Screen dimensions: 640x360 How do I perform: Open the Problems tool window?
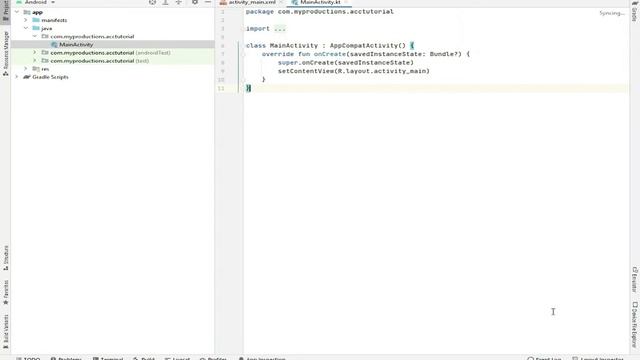point(66,358)
